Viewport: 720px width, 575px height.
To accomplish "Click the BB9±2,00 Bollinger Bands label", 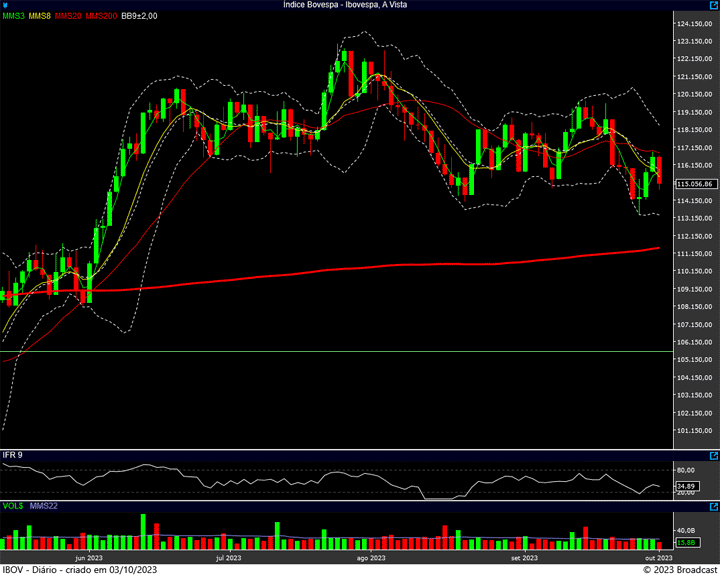I will [x=140, y=16].
